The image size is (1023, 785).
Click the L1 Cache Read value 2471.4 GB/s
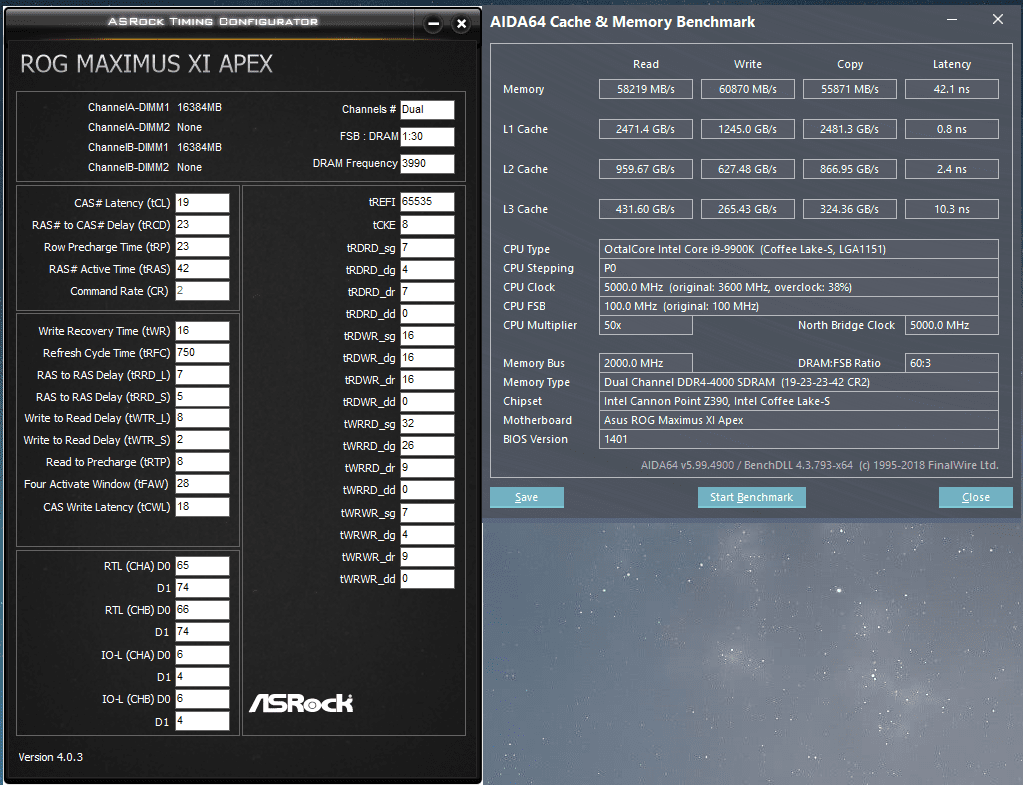646,129
